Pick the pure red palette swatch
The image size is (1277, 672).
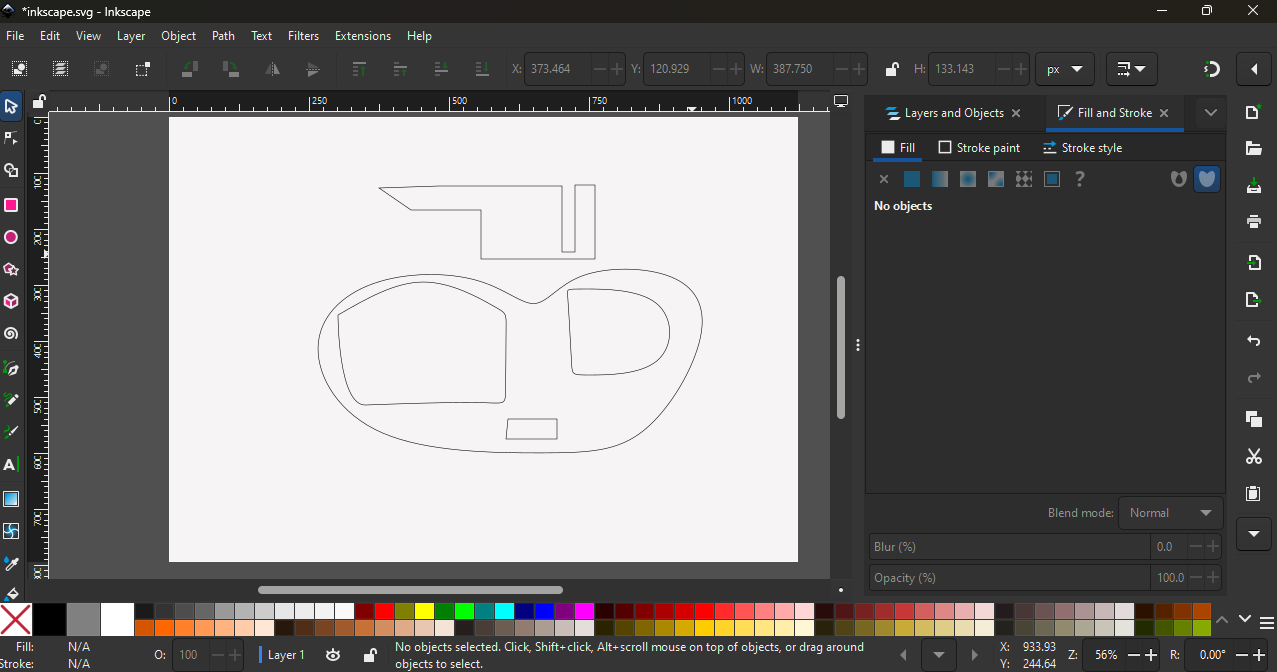tap(384, 611)
